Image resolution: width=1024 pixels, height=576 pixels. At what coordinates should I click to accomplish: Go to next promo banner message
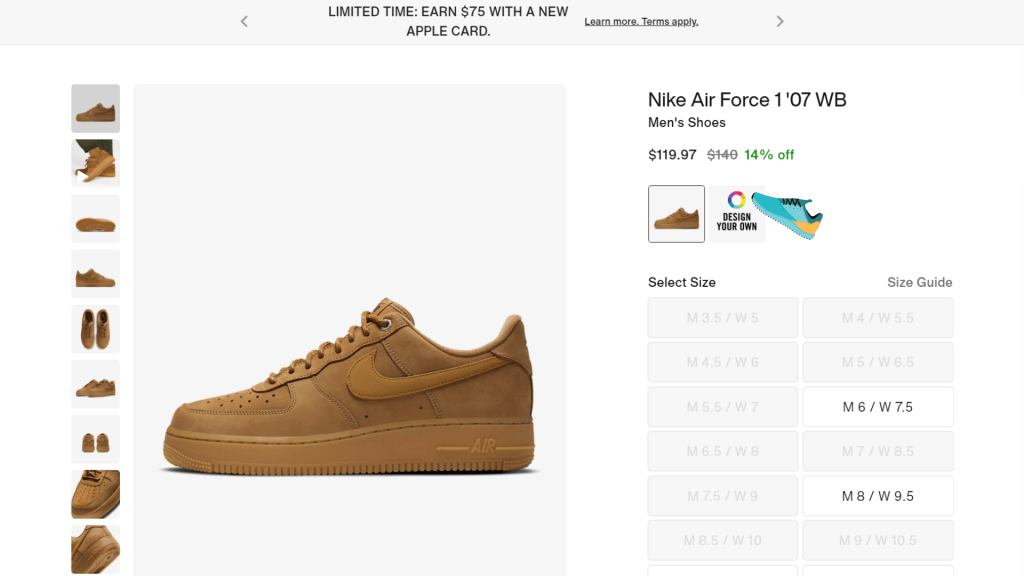coord(780,22)
